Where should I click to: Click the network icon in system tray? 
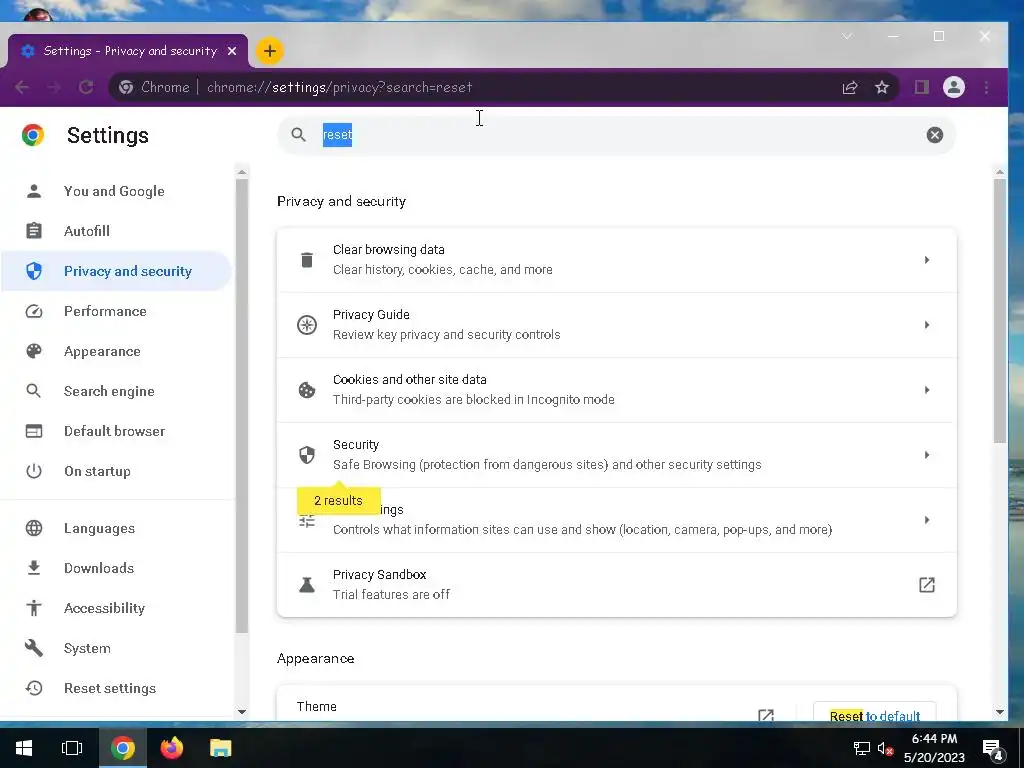pos(861,748)
